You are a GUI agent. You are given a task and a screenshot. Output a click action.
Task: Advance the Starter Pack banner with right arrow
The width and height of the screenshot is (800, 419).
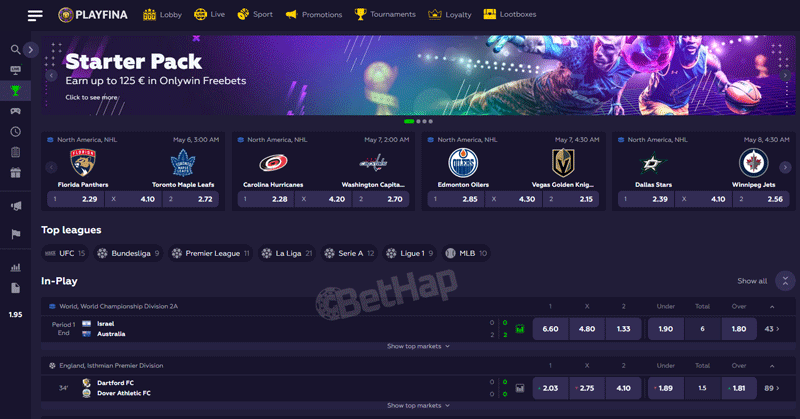pos(785,76)
